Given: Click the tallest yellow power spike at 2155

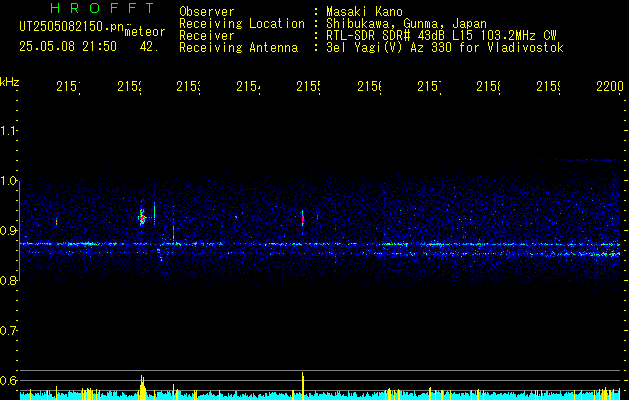Looking at the screenshot, I should (x=303, y=386).
